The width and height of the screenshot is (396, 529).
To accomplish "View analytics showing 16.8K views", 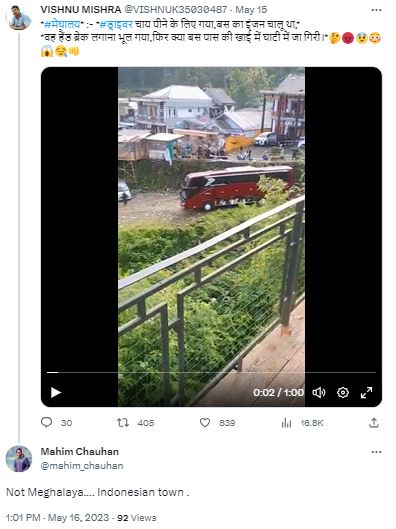I will (x=286, y=423).
